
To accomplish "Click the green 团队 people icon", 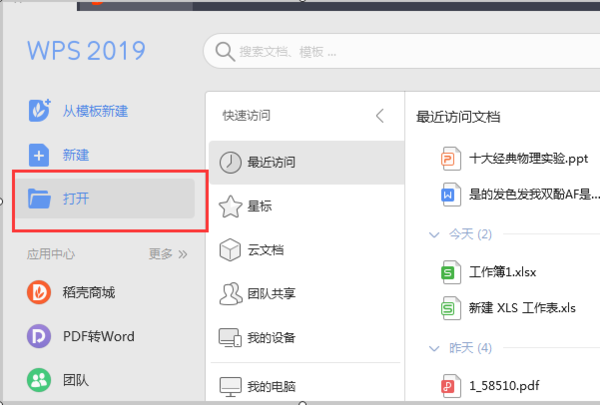I will (x=39, y=380).
